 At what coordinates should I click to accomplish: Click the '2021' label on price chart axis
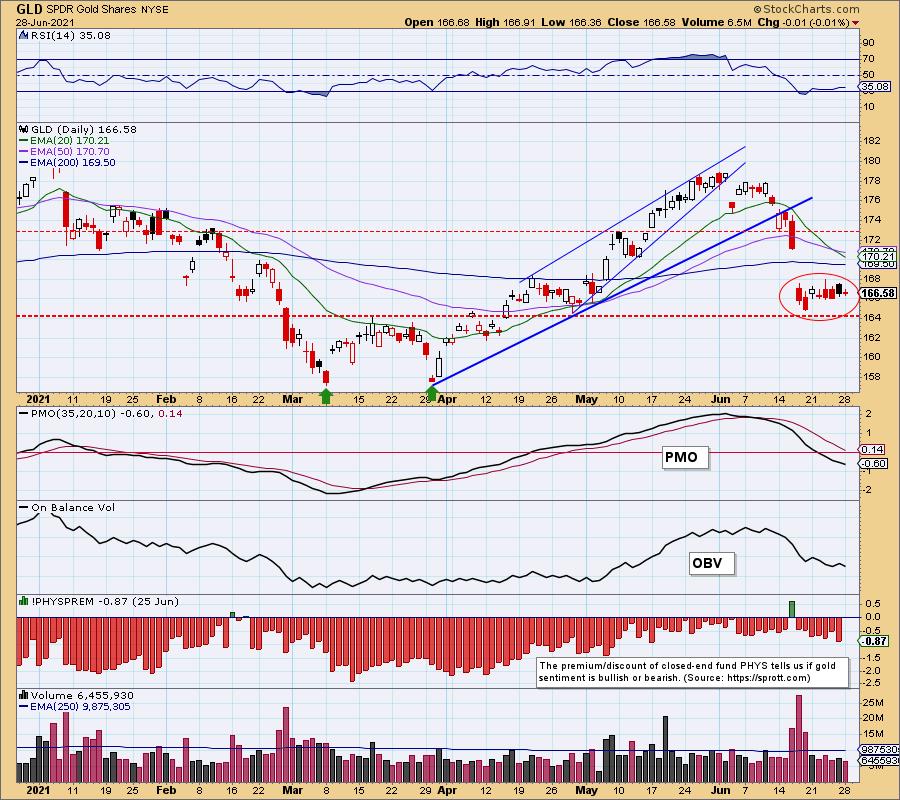click(x=38, y=399)
